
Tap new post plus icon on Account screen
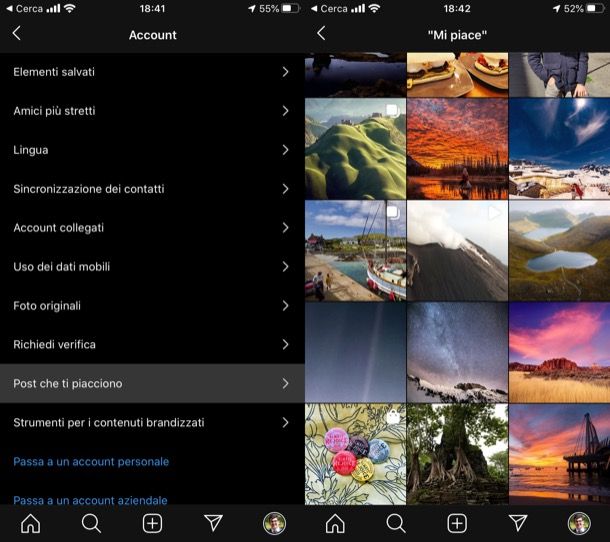[152, 523]
